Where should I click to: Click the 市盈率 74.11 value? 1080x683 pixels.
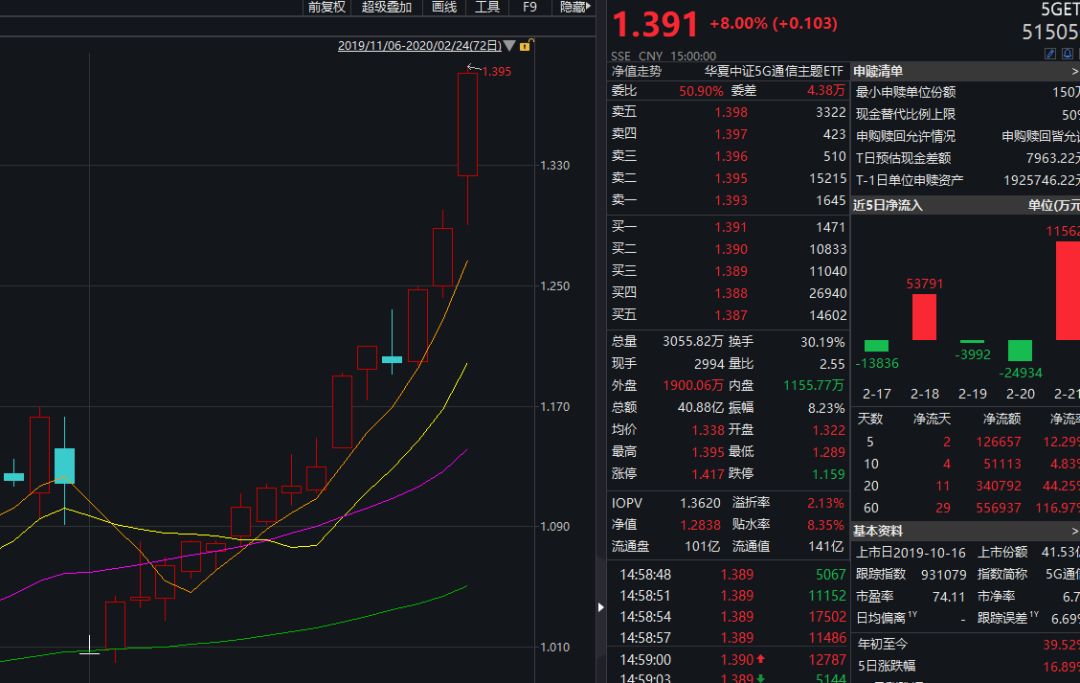[x=948, y=597]
